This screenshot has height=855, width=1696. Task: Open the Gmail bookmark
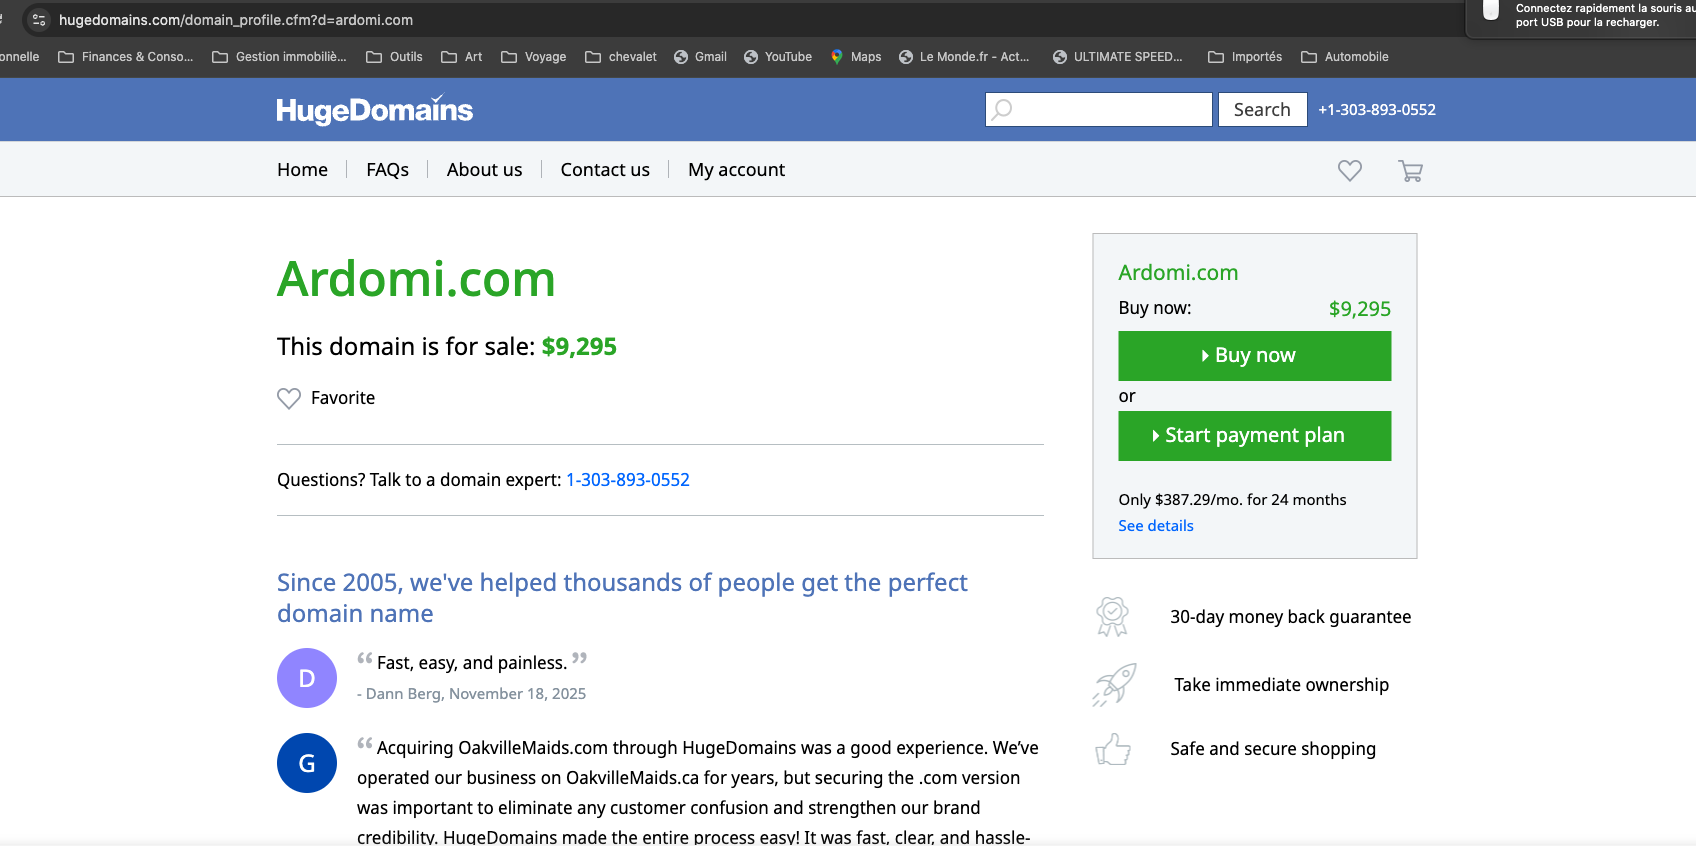click(x=700, y=57)
